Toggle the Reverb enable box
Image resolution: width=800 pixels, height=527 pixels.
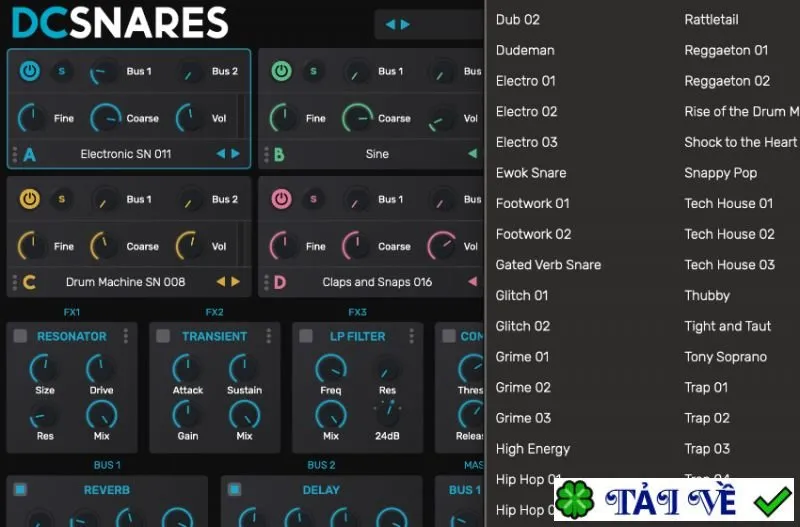coord(20,489)
